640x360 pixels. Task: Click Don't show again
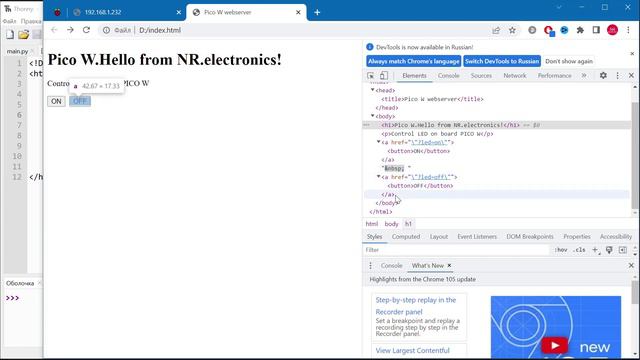pos(569,61)
